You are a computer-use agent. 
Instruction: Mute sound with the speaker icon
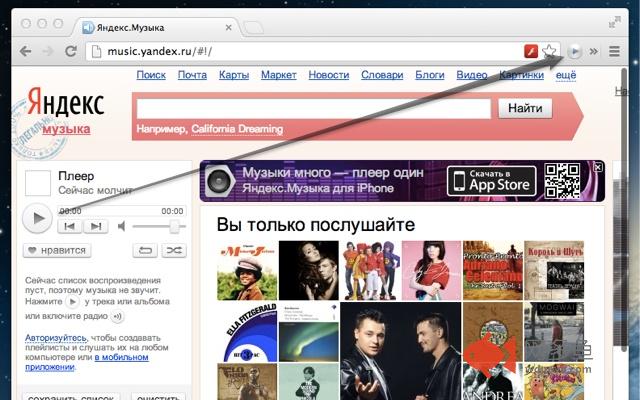pos(121,226)
